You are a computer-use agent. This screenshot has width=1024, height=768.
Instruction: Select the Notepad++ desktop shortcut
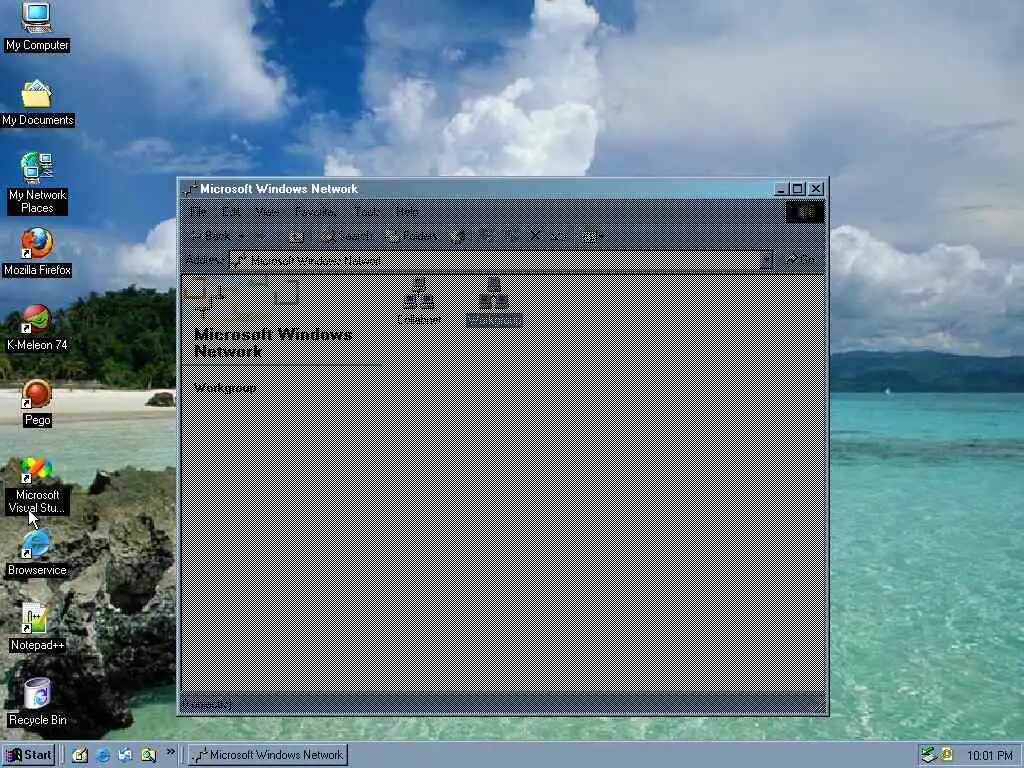coord(37,628)
